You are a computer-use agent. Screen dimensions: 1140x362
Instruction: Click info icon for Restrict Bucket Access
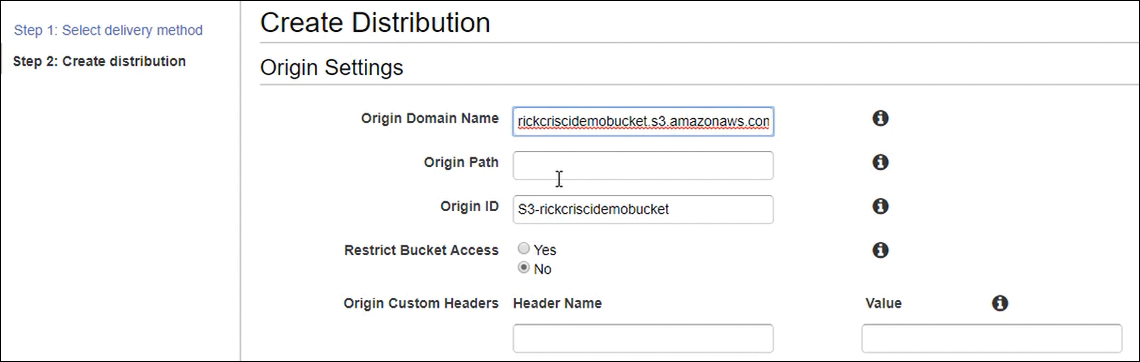[x=880, y=250]
